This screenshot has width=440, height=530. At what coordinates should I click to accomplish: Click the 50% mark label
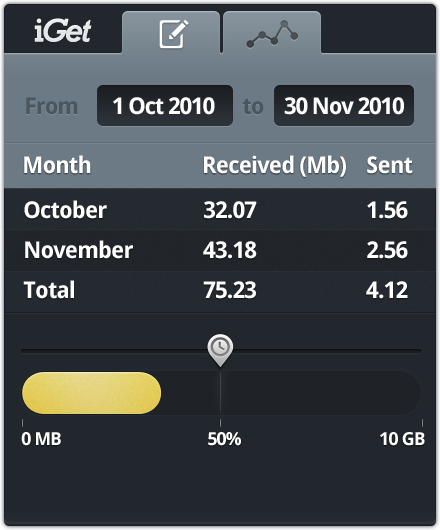(x=224, y=439)
